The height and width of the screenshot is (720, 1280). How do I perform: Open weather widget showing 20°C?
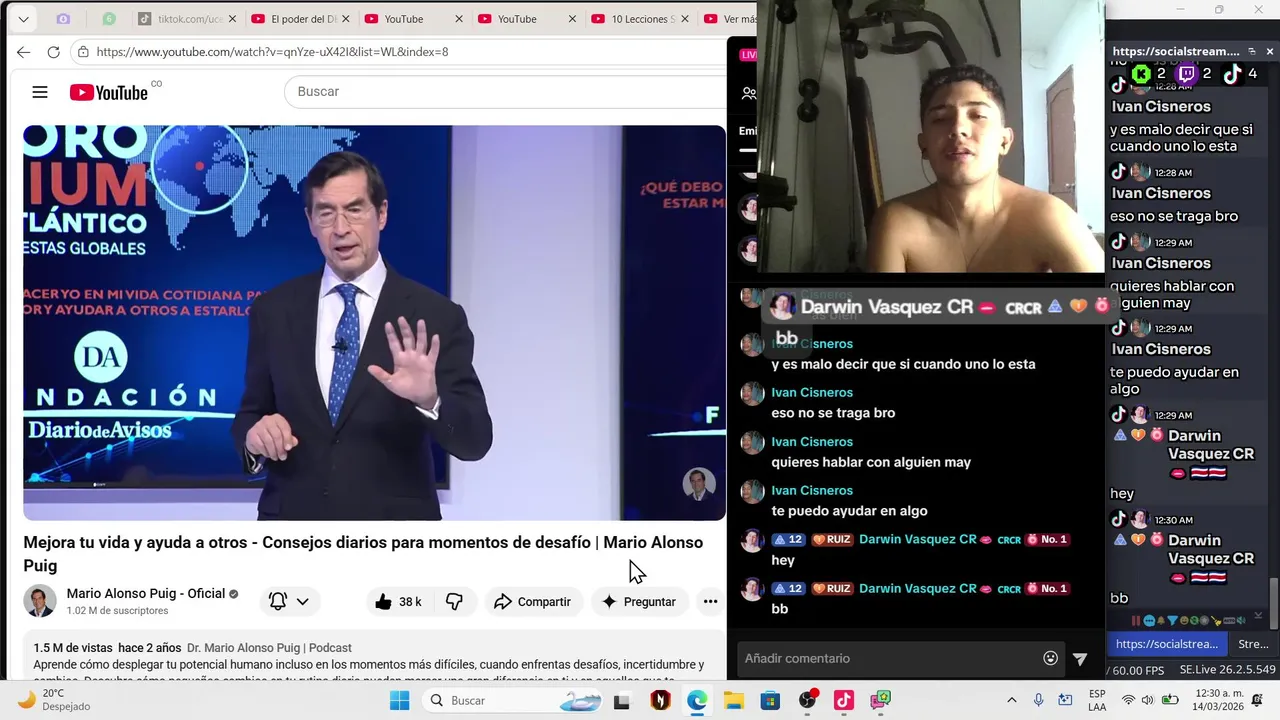pyautogui.click(x=55, y=700)
